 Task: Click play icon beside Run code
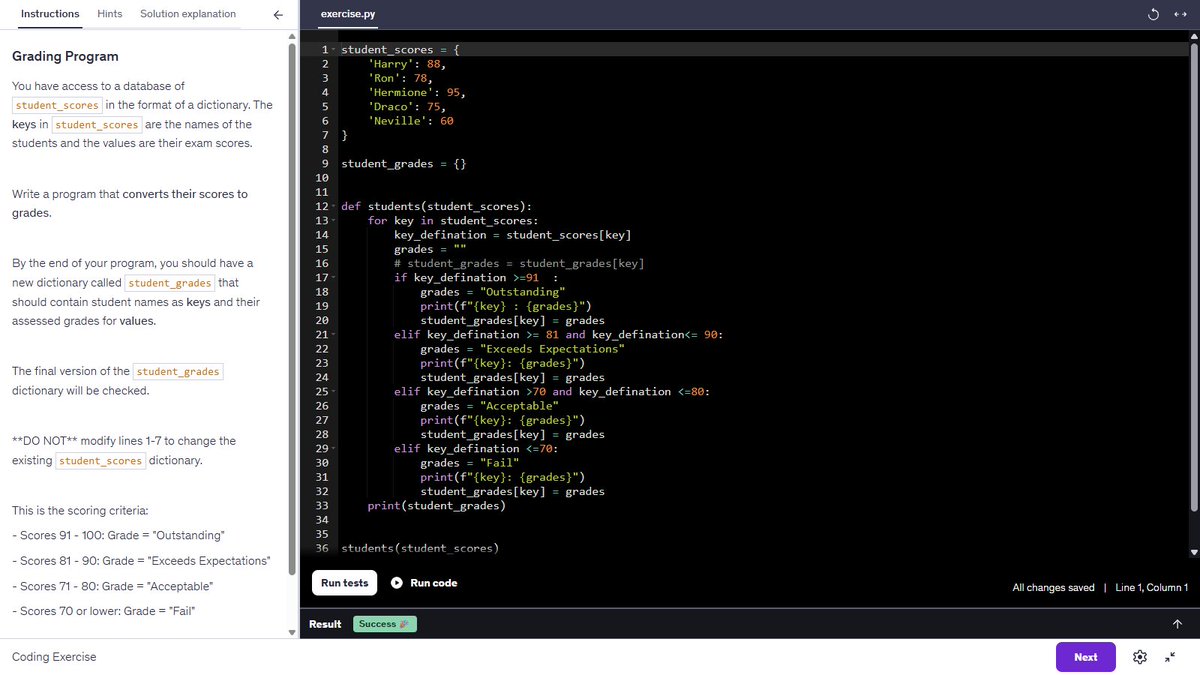397,583
